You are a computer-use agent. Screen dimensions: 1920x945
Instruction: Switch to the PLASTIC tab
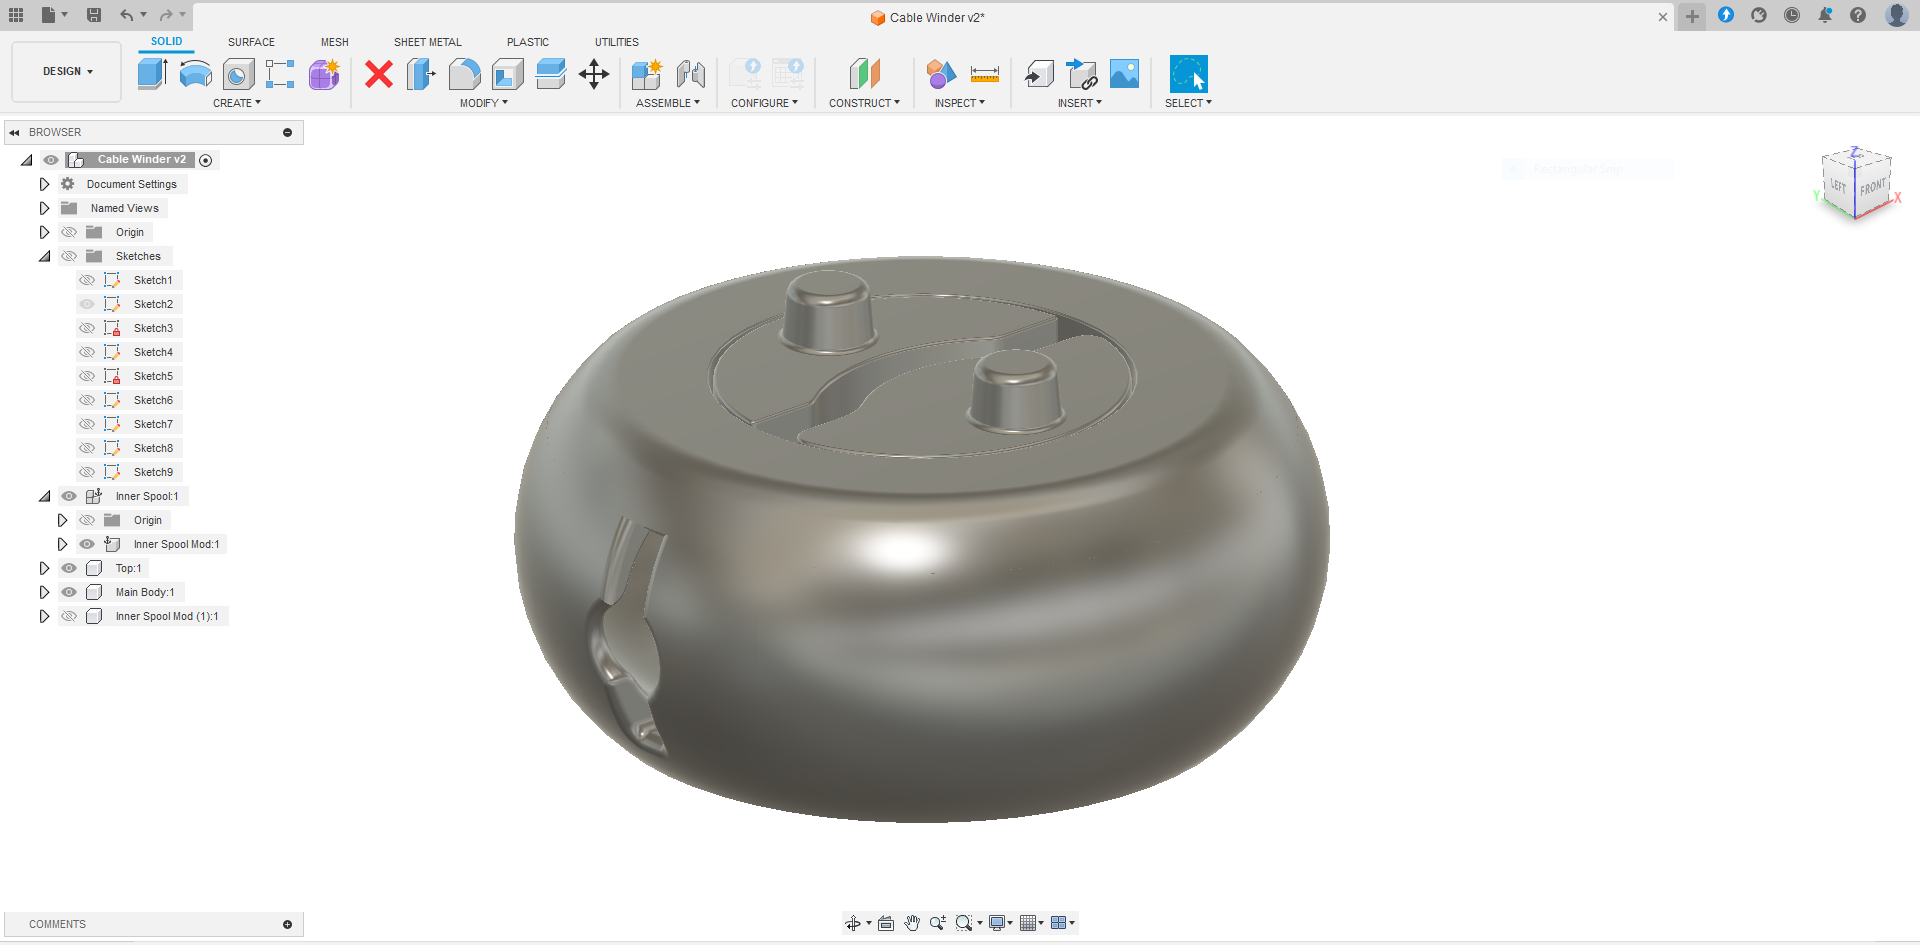coord(528,42)
